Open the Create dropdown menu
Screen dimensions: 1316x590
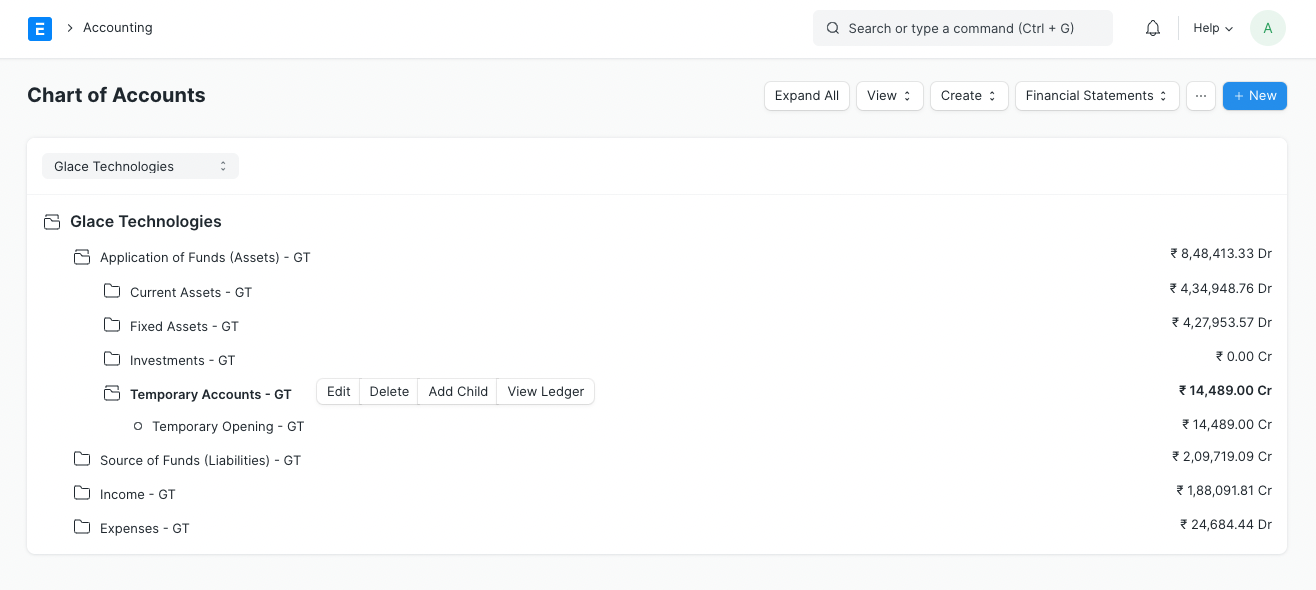pyautogui.click(x=968, y=96)
